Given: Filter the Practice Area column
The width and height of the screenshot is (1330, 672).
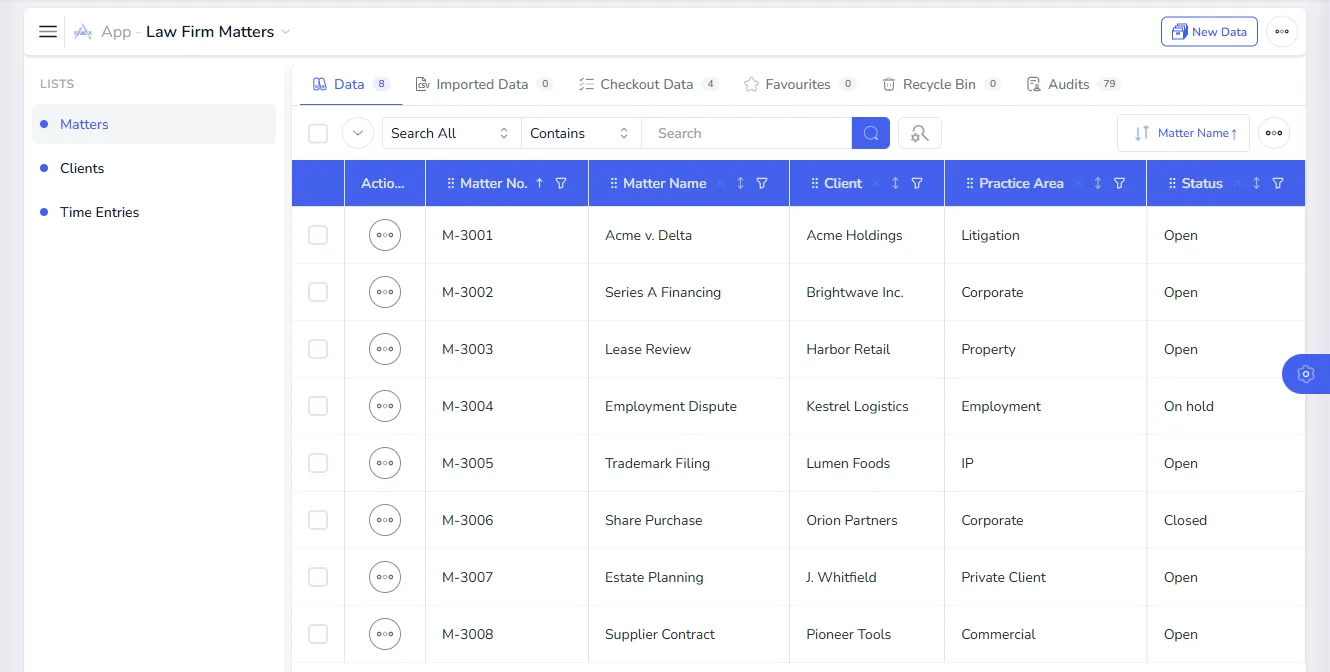Looking at the screenshot, I should [x=1120, y=184].
